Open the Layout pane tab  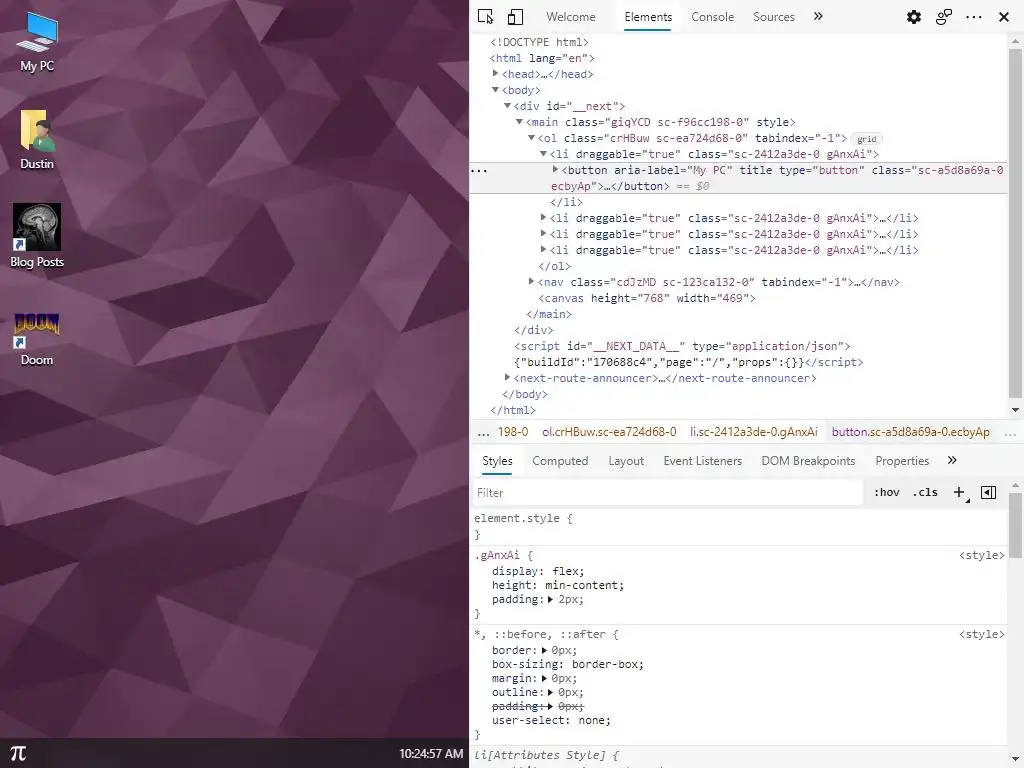click(626, 461)
